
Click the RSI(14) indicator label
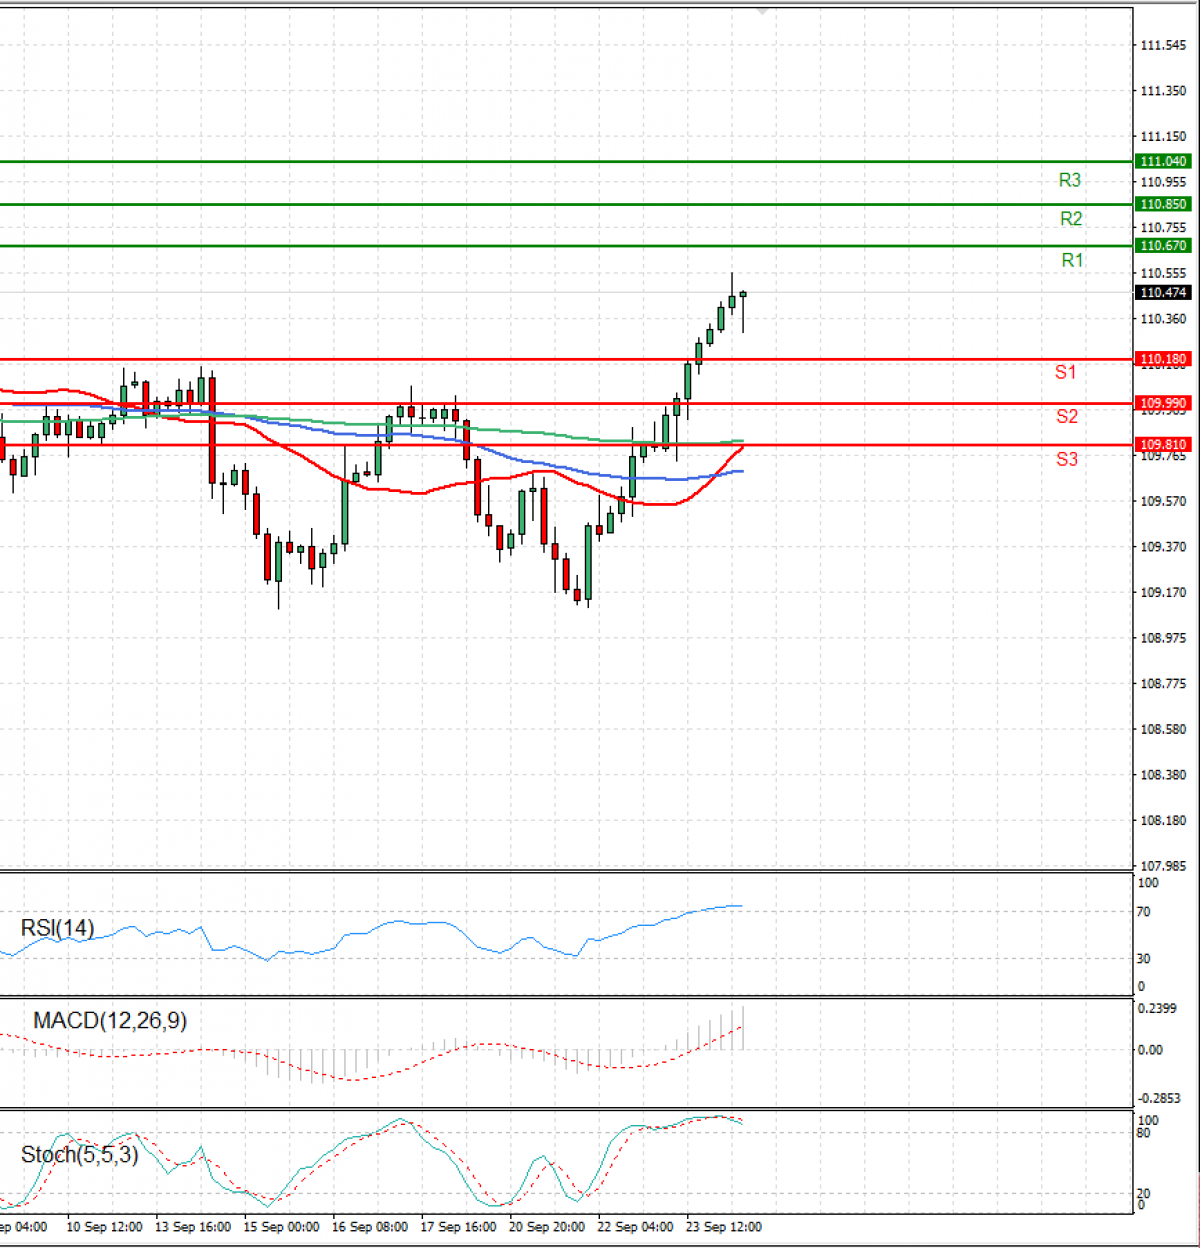(57, 928)
